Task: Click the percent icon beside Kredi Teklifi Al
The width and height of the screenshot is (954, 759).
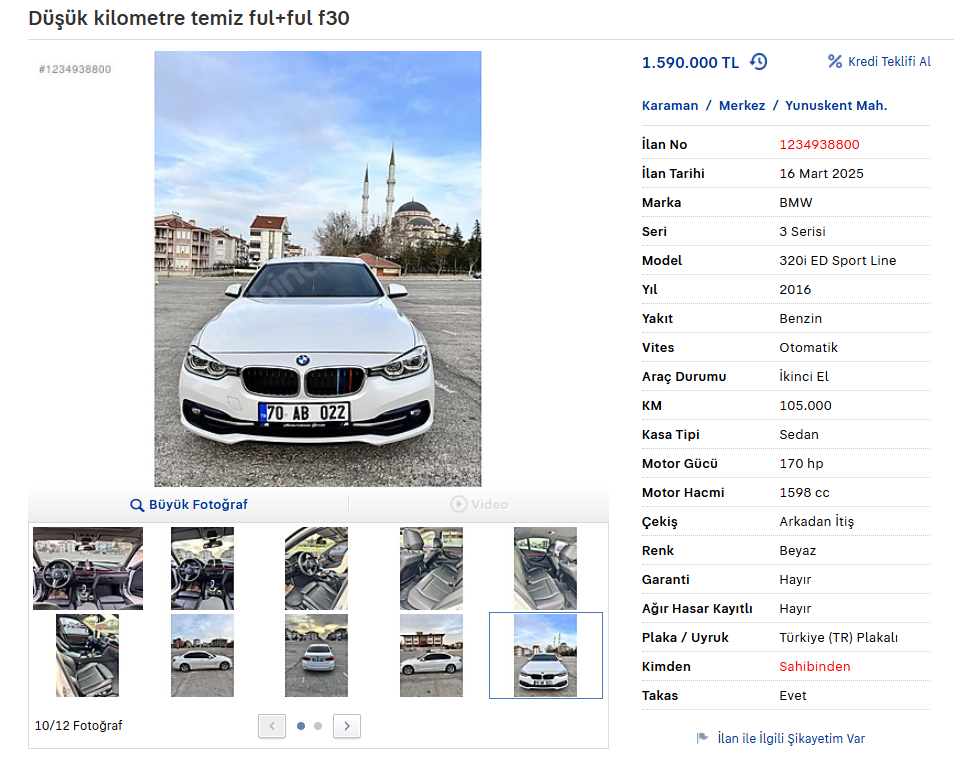Action: [835, 62]
